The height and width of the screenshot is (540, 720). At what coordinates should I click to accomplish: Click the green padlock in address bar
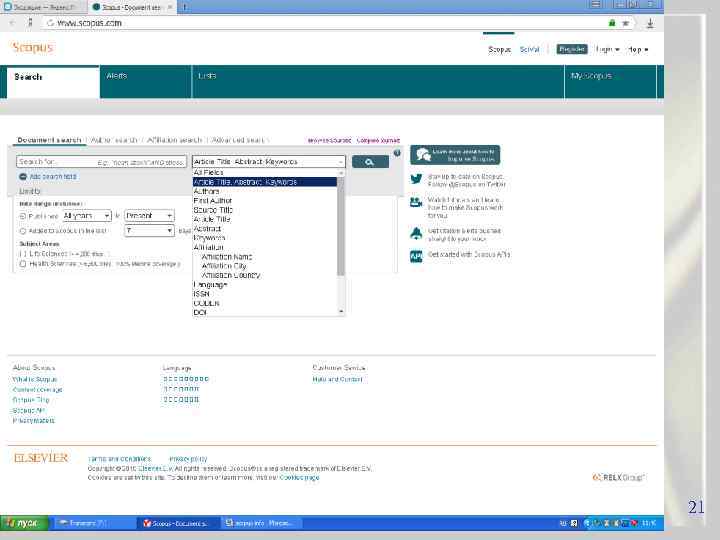pyautogui.click(x=612, y=23)
